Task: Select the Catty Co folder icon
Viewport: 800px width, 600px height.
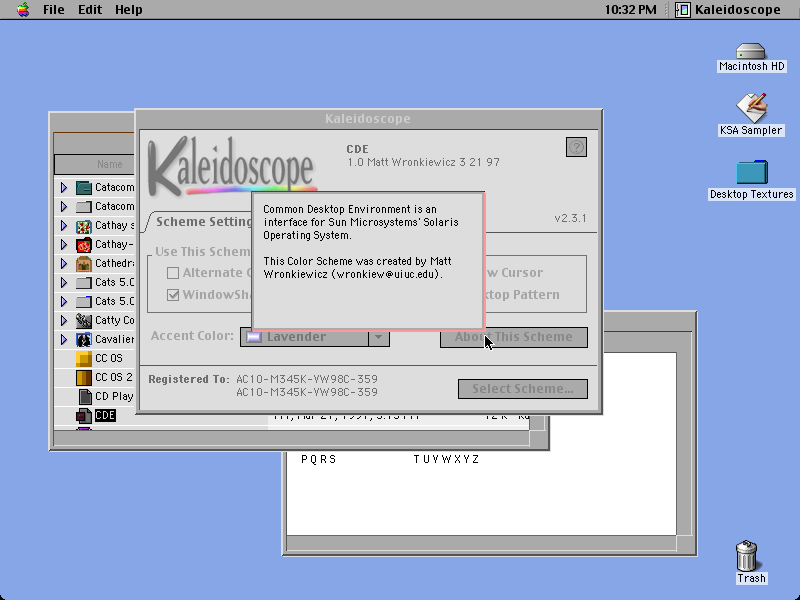Action: 84,320
